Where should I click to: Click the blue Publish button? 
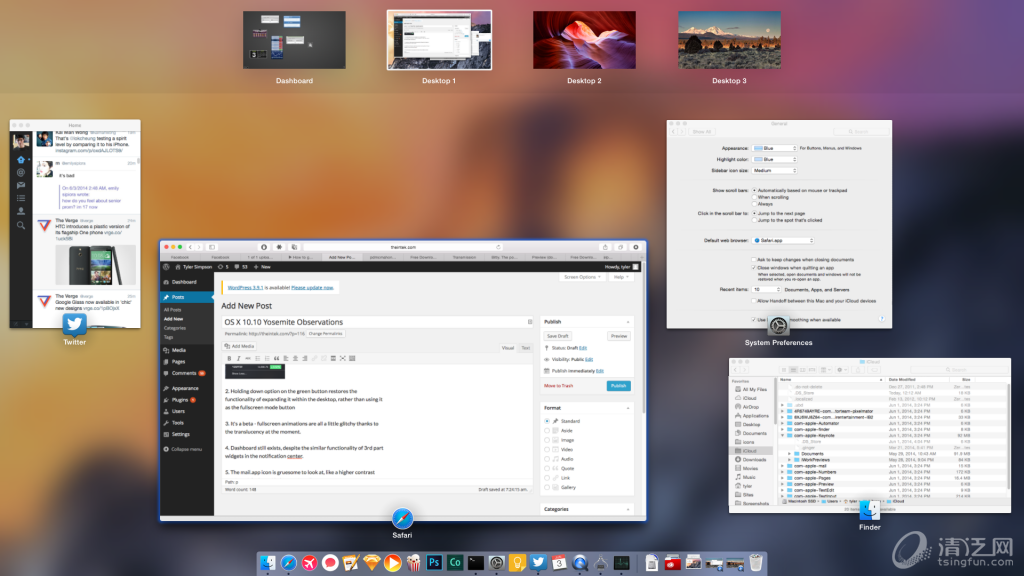pos(618,385)
